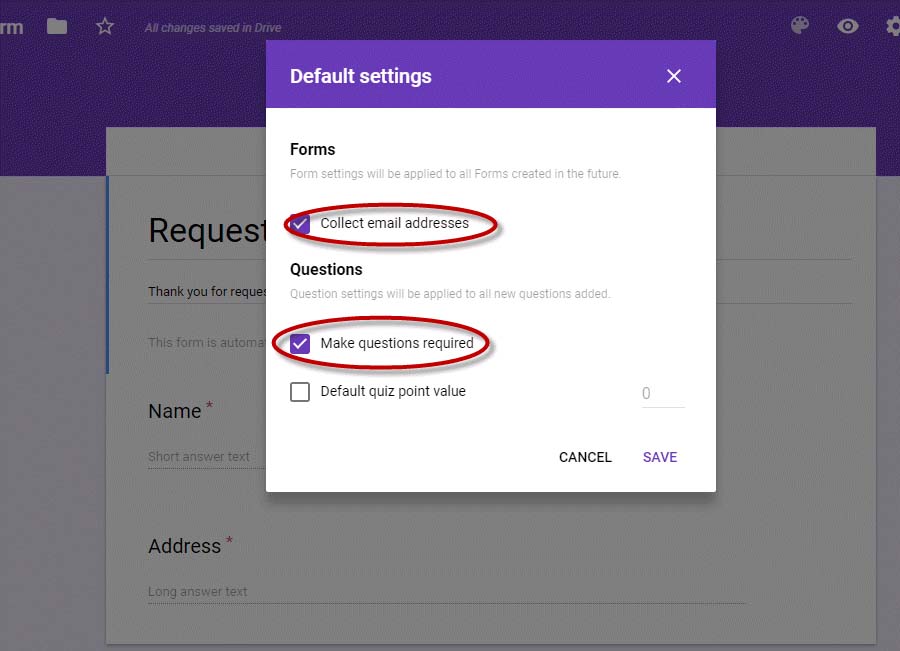Click All changes saved in Drive text
The height and width of the screenshot is (651, 900).
(213, 28)
